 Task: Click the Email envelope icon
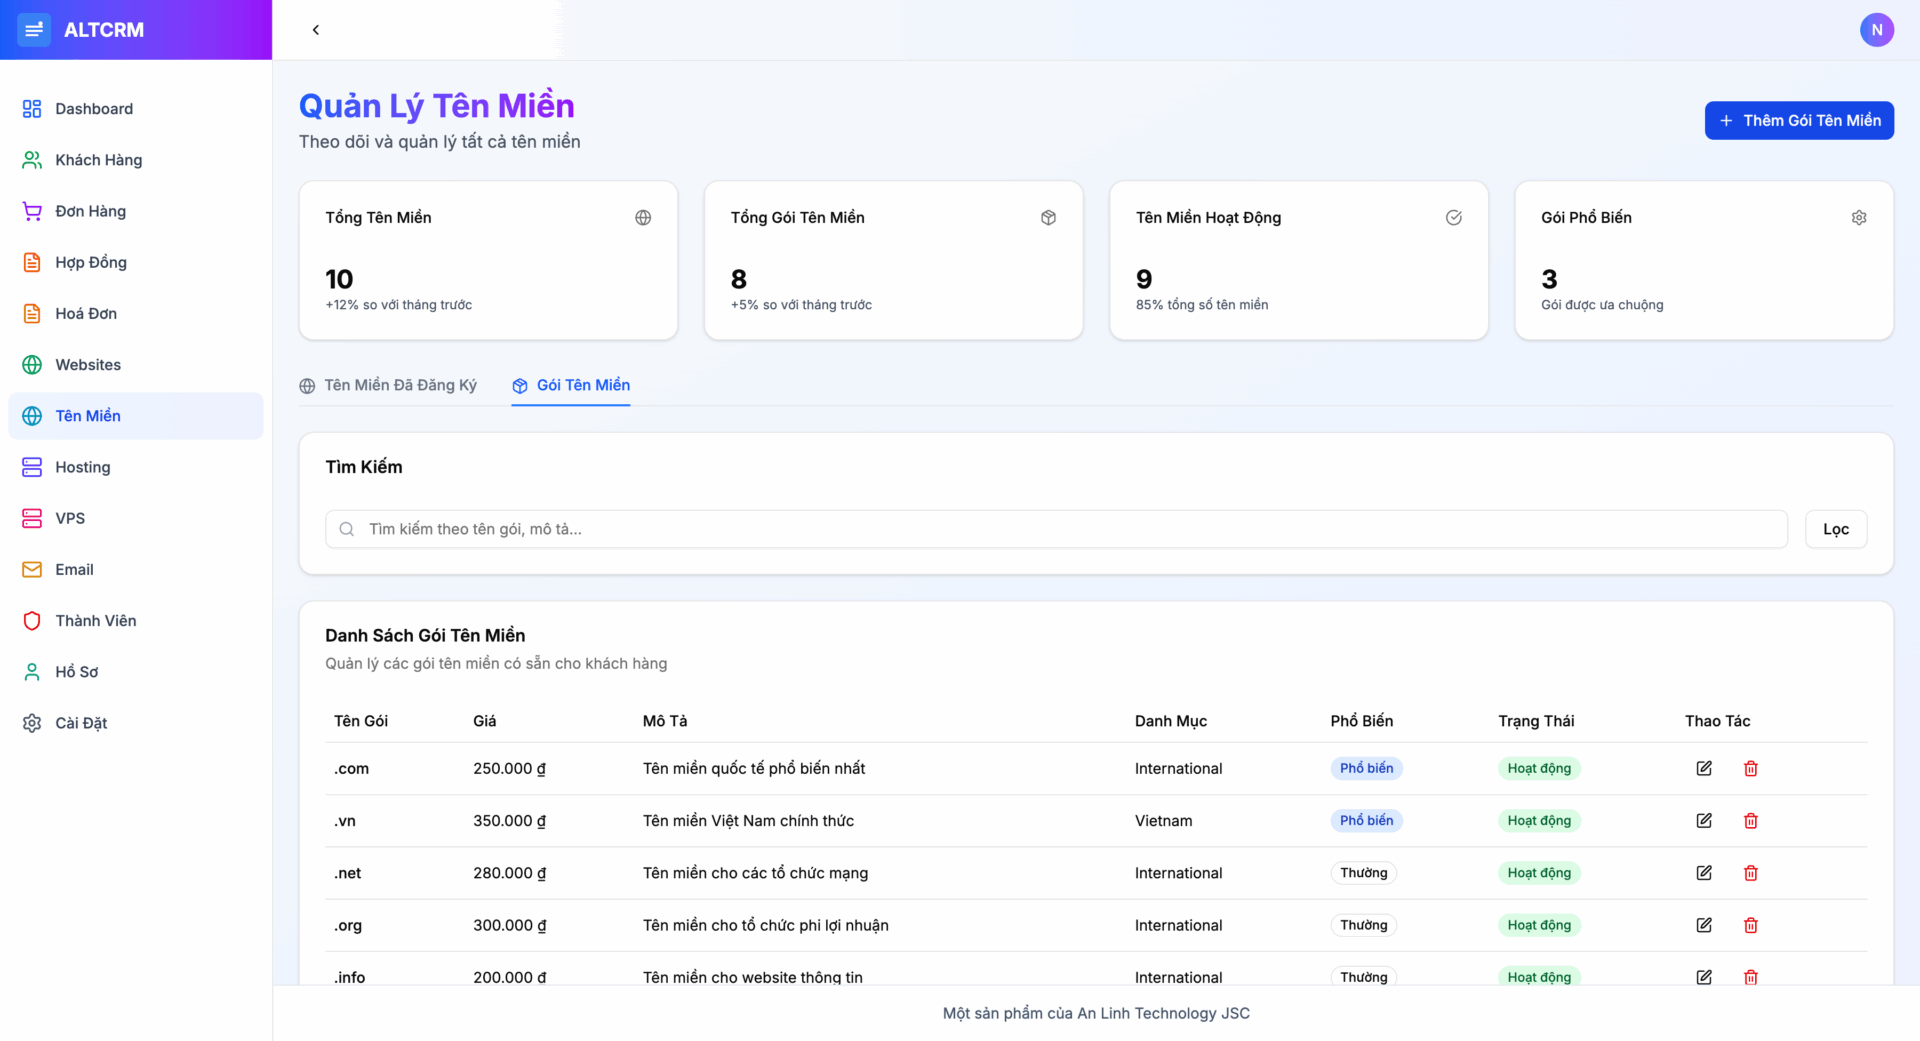(x=32, y=569)
